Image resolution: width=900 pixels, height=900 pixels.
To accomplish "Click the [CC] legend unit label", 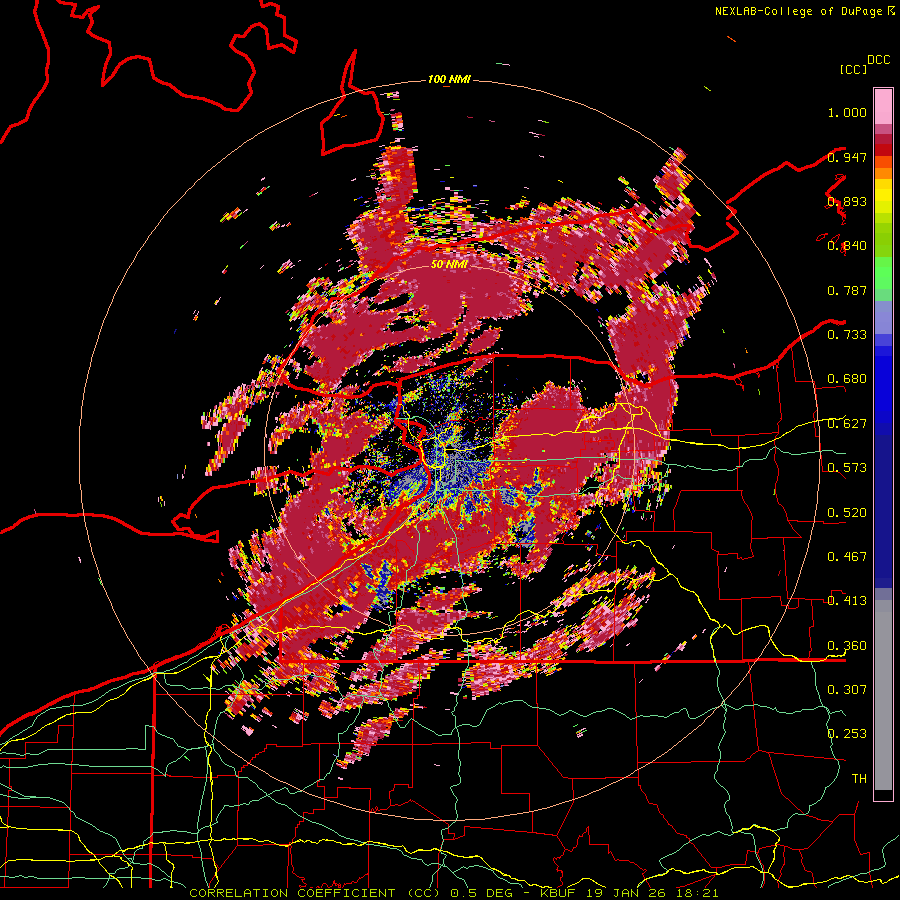I will 853,69.
